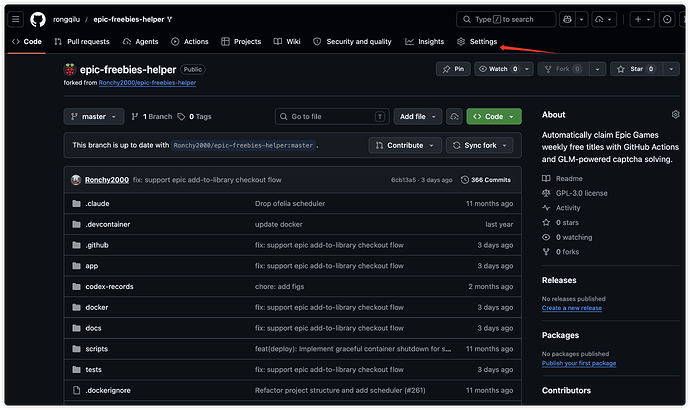690x410 pixels.
Task: Open the docs folder
Action: click(93, 328)
